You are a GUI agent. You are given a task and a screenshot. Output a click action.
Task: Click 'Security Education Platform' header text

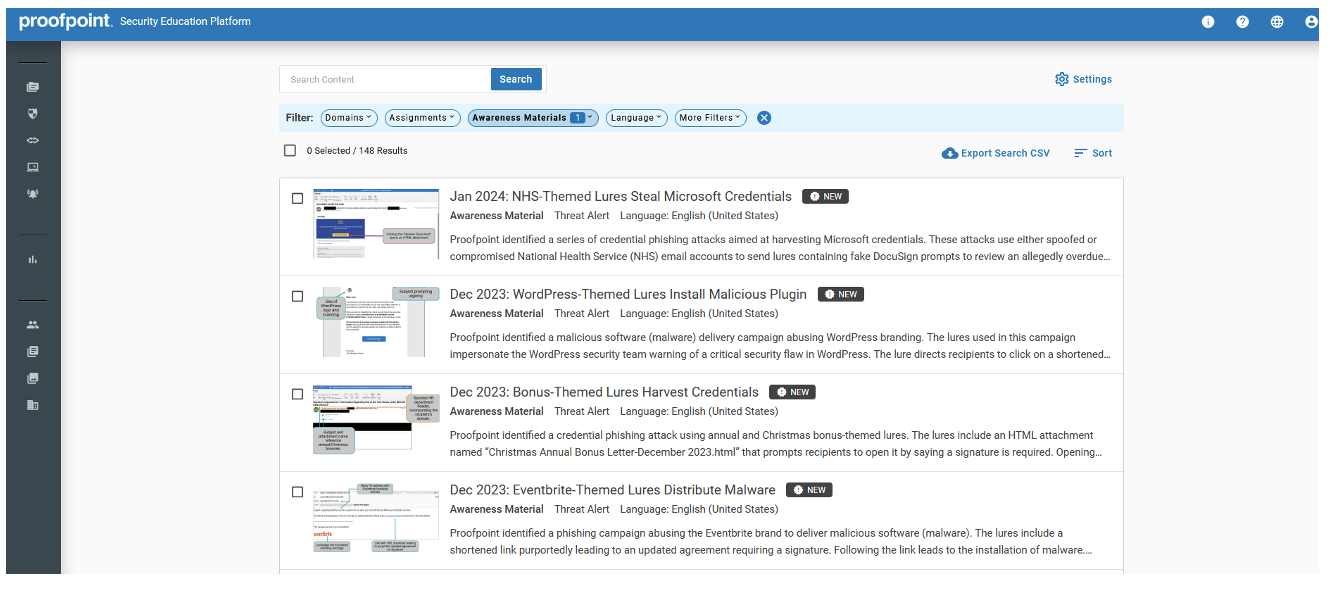[x=185, y=21]
